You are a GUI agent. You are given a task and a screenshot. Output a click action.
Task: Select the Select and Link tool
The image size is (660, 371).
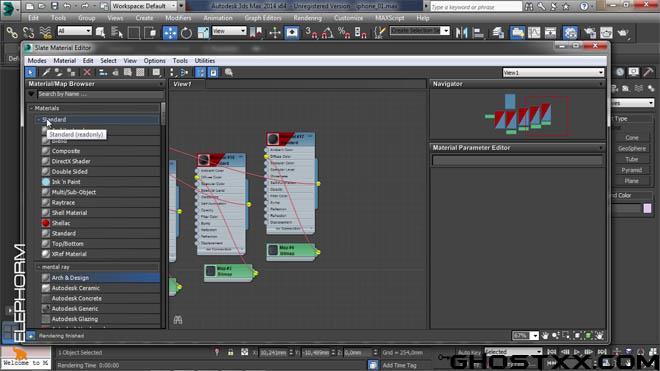(12, 32)
